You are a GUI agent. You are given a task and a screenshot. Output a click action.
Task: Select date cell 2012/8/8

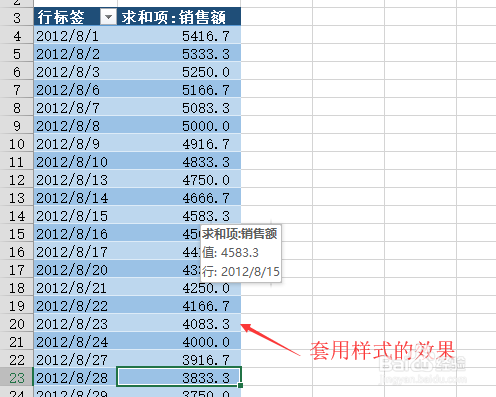click(x=75, y=126)
